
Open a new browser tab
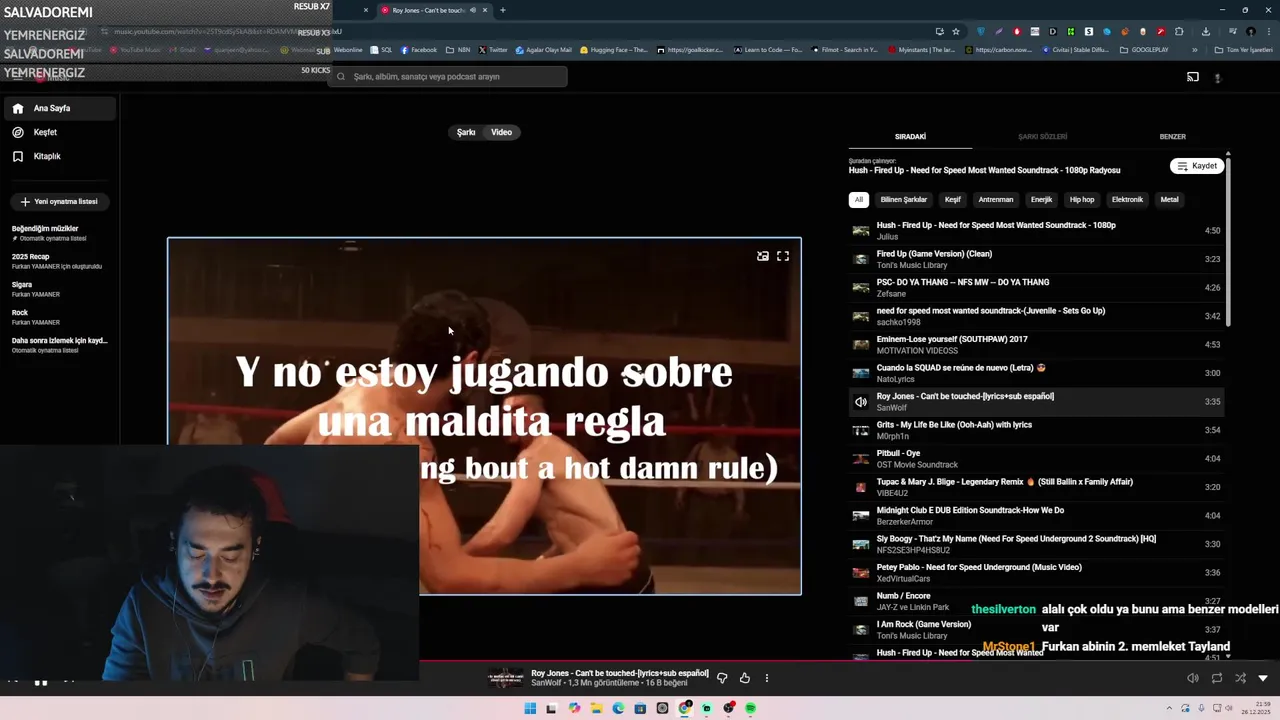[x=502, y=10]
